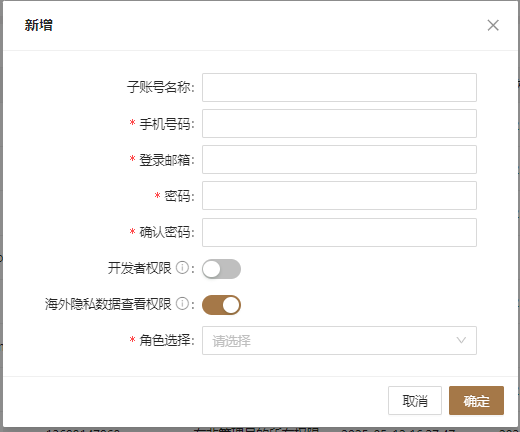Click the 角色选择 label text

(167, 340)
